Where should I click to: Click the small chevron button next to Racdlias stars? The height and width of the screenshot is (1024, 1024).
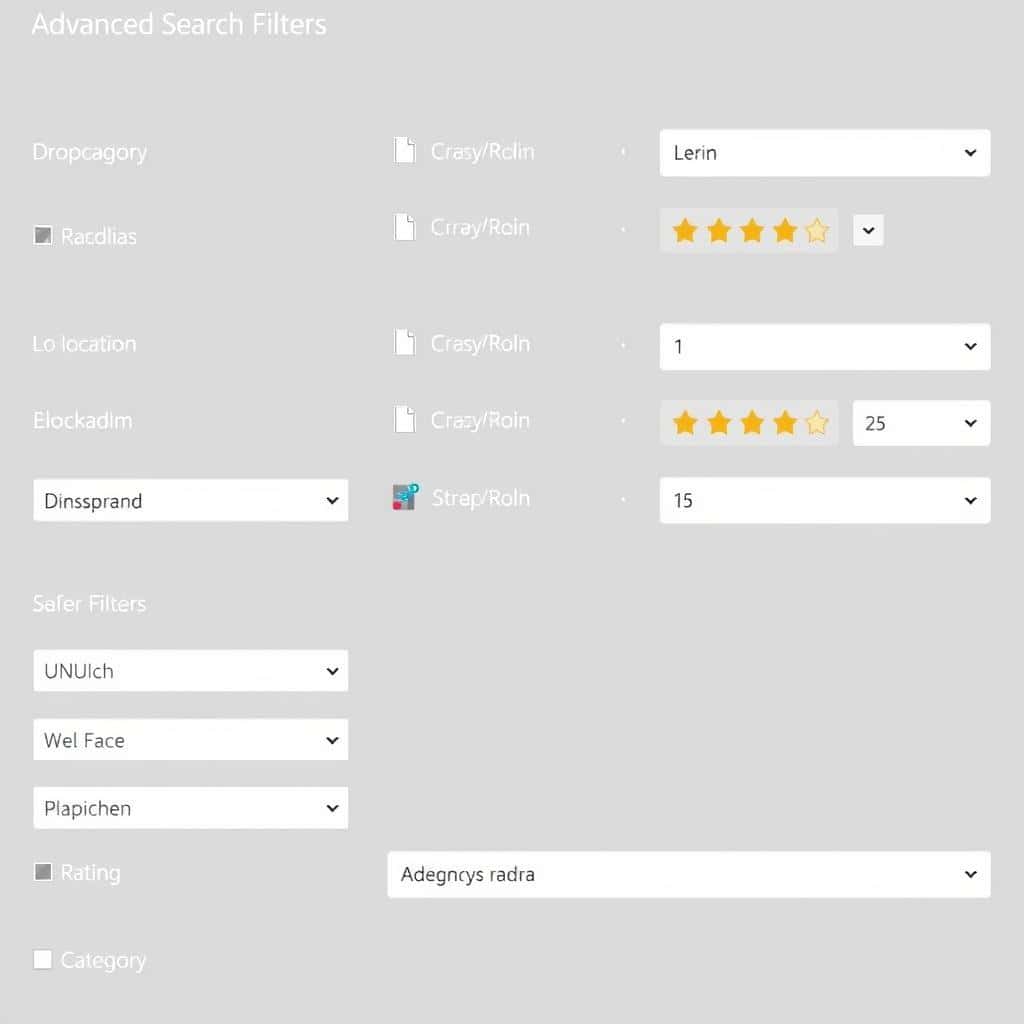[868, 231]
